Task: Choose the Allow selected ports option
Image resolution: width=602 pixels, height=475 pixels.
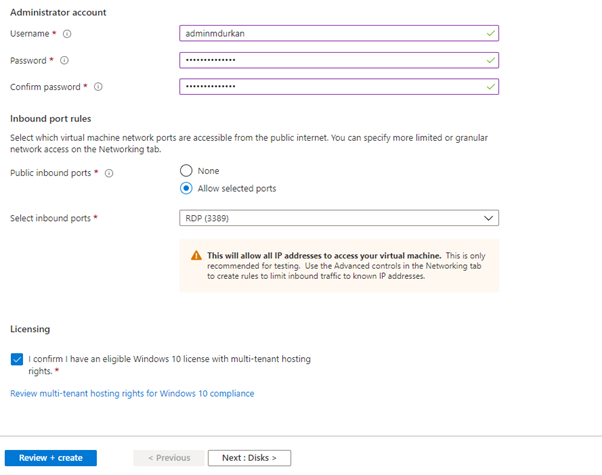Action: (186, 188)
